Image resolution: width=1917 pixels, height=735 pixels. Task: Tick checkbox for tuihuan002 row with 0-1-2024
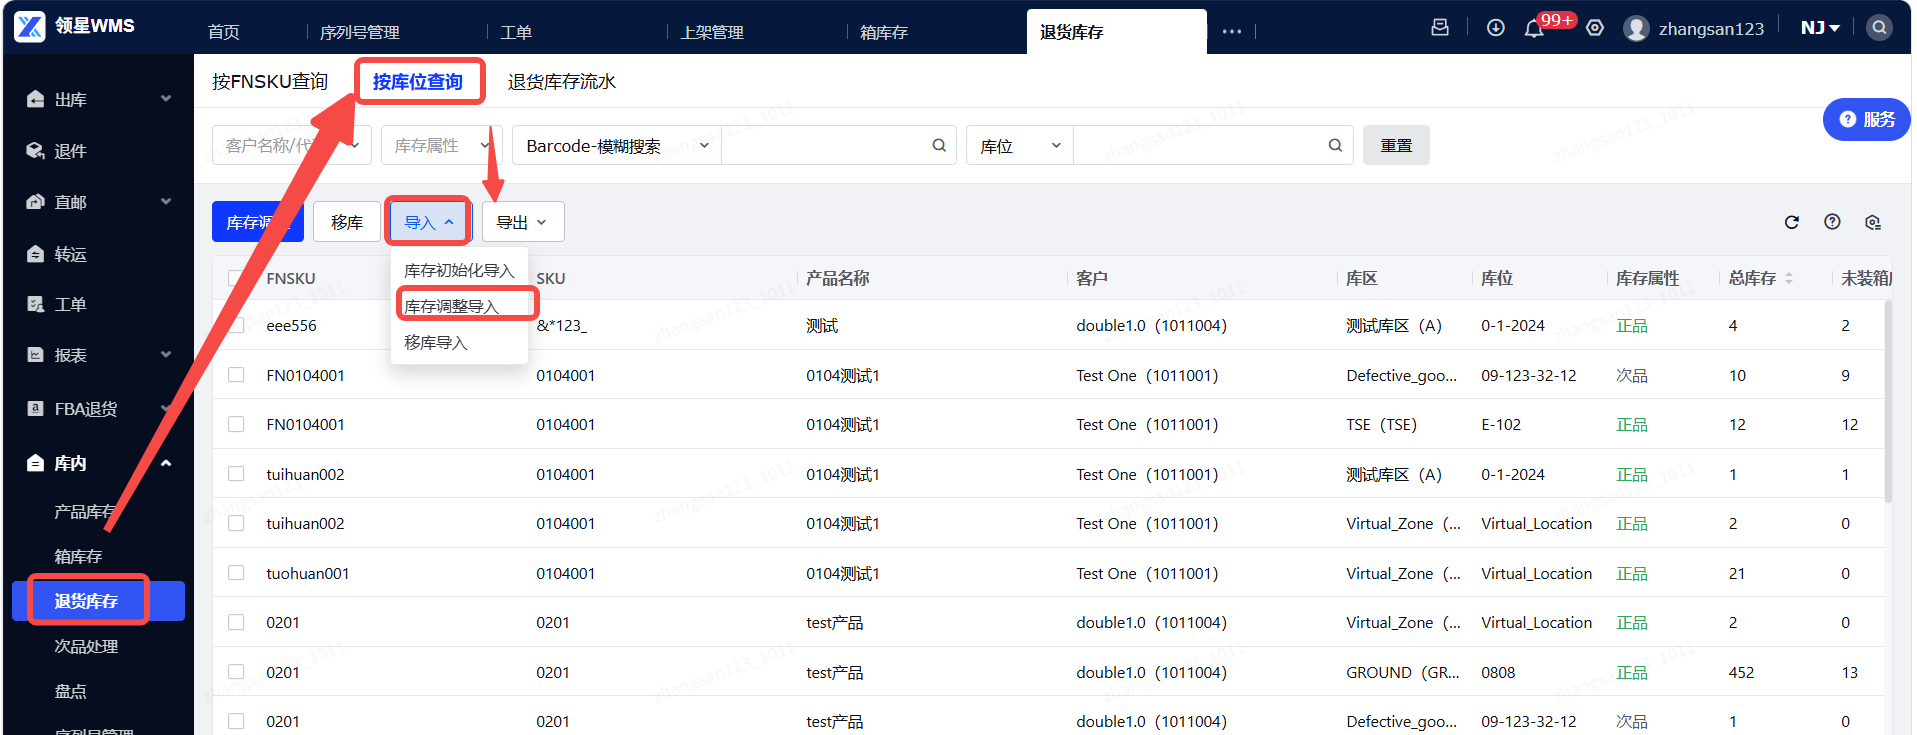click(x=236, y=474)
